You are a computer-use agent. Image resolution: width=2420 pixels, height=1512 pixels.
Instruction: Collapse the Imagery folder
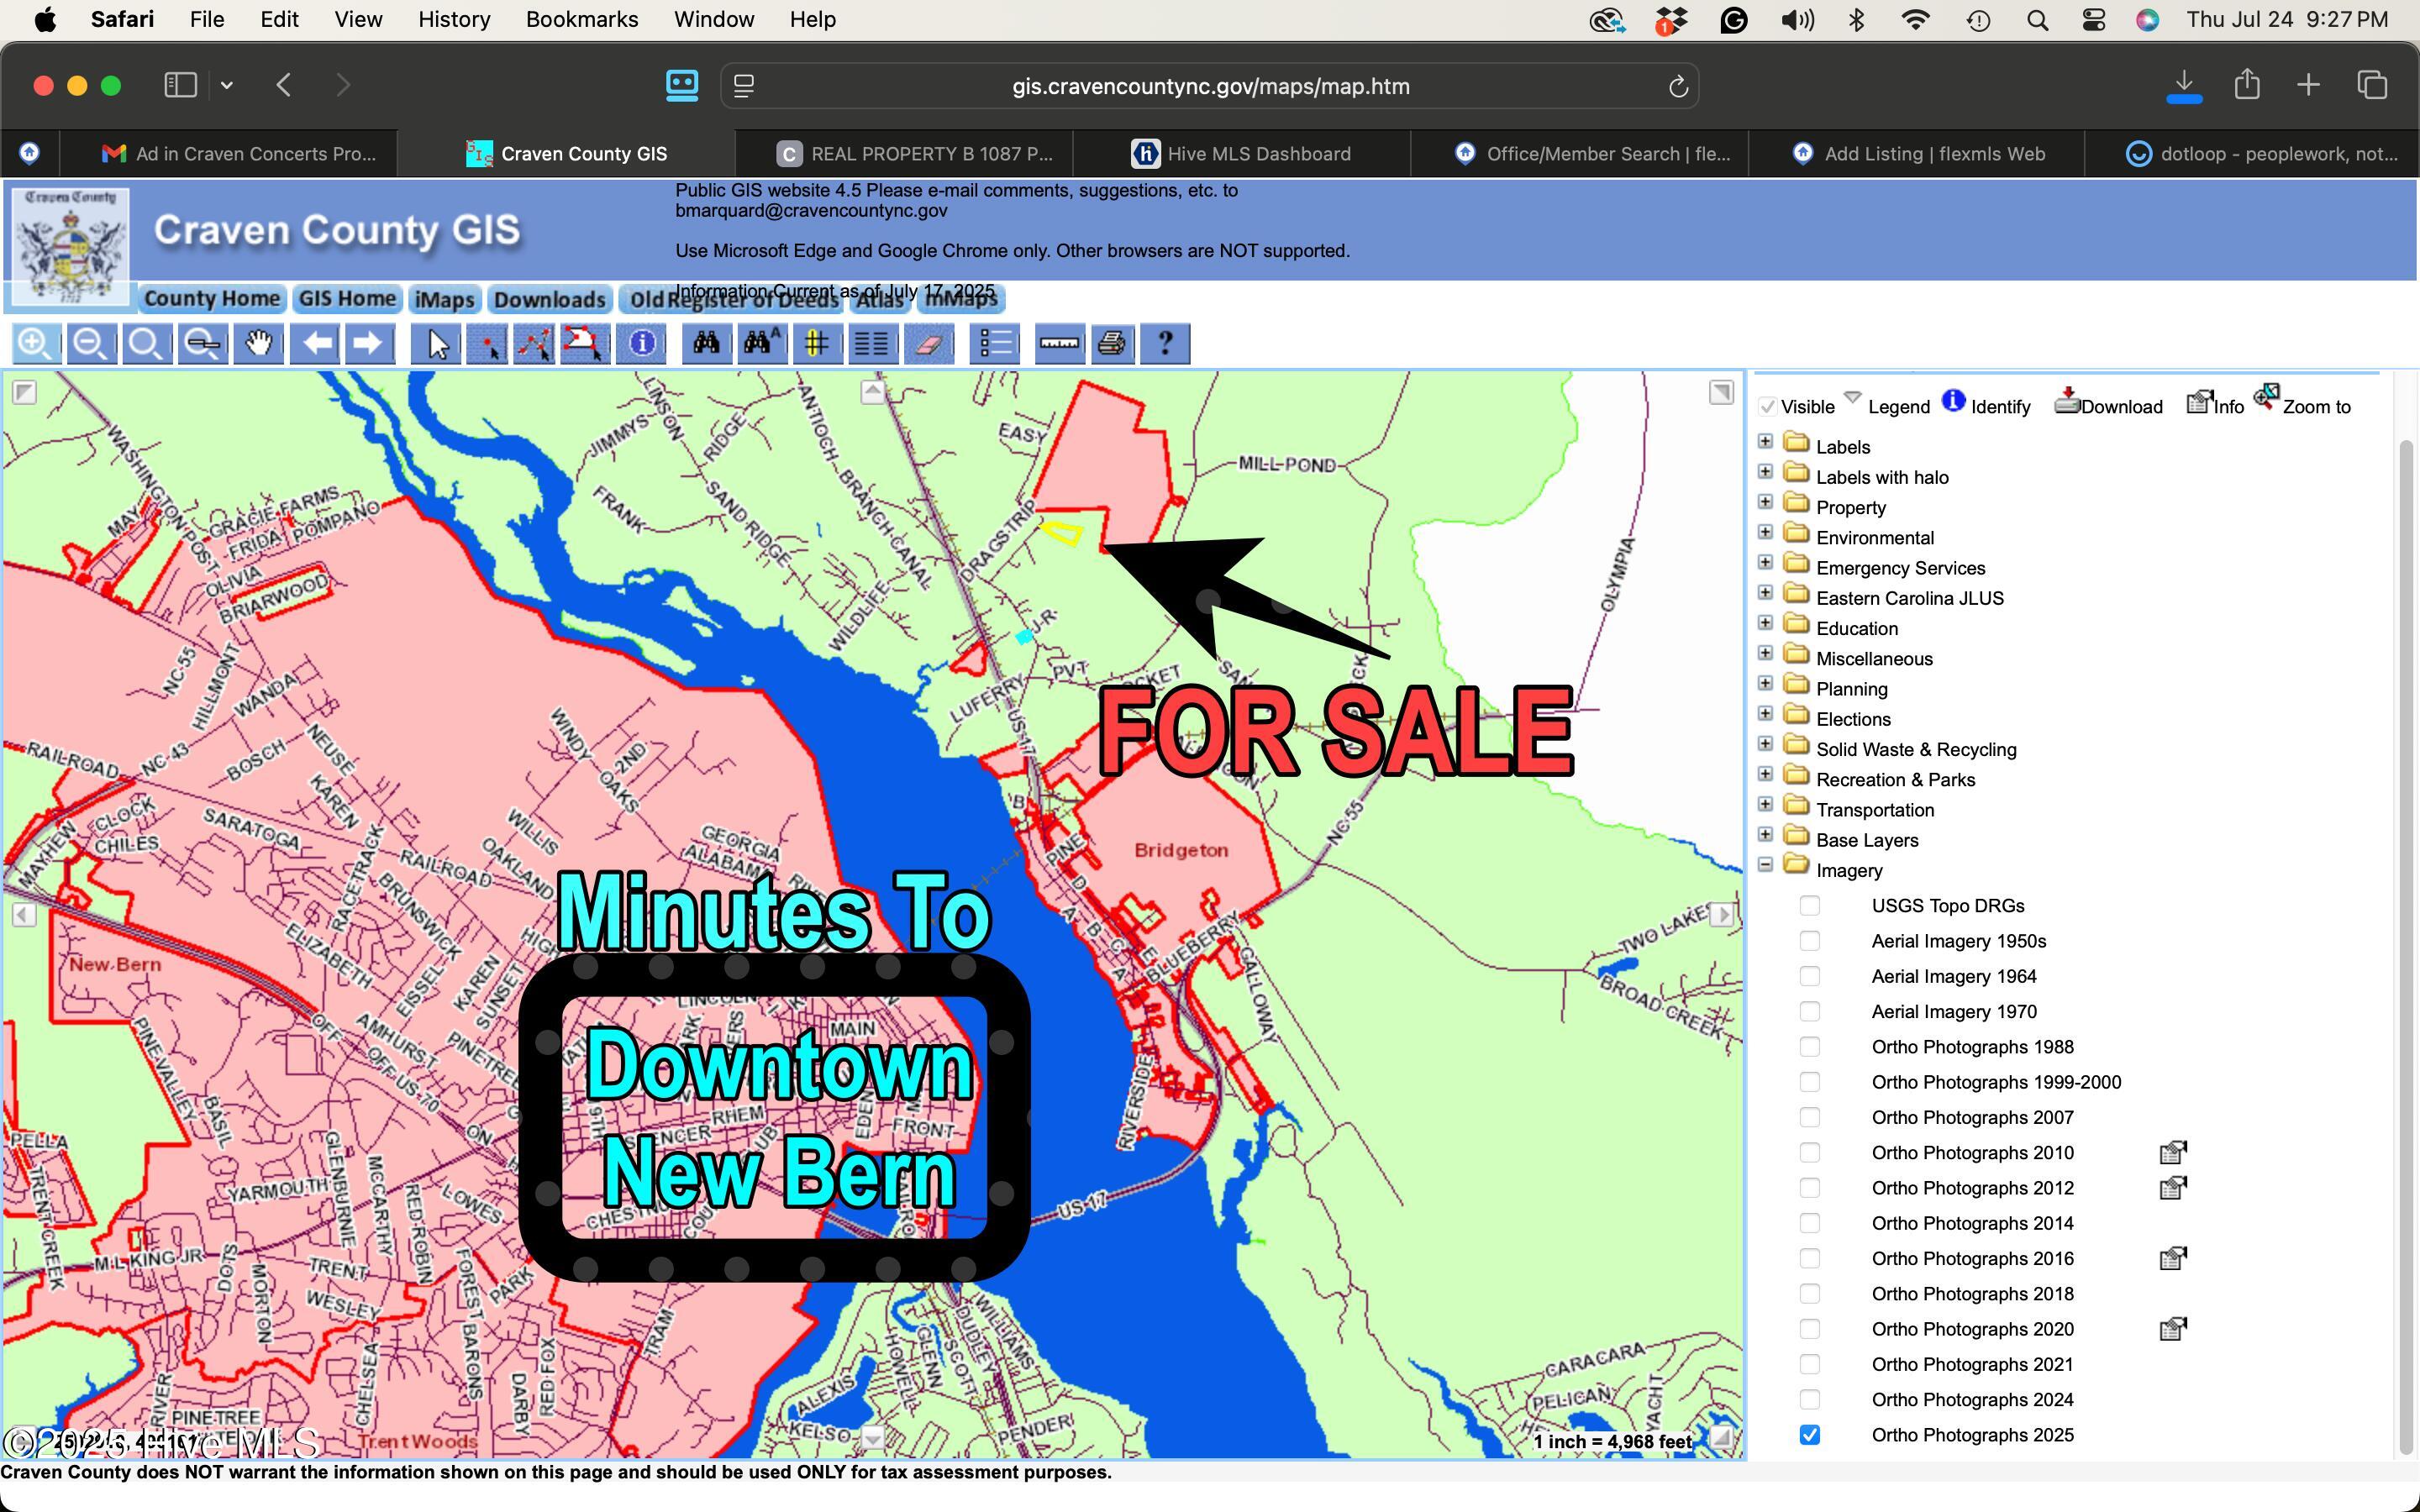[1765, 864]
